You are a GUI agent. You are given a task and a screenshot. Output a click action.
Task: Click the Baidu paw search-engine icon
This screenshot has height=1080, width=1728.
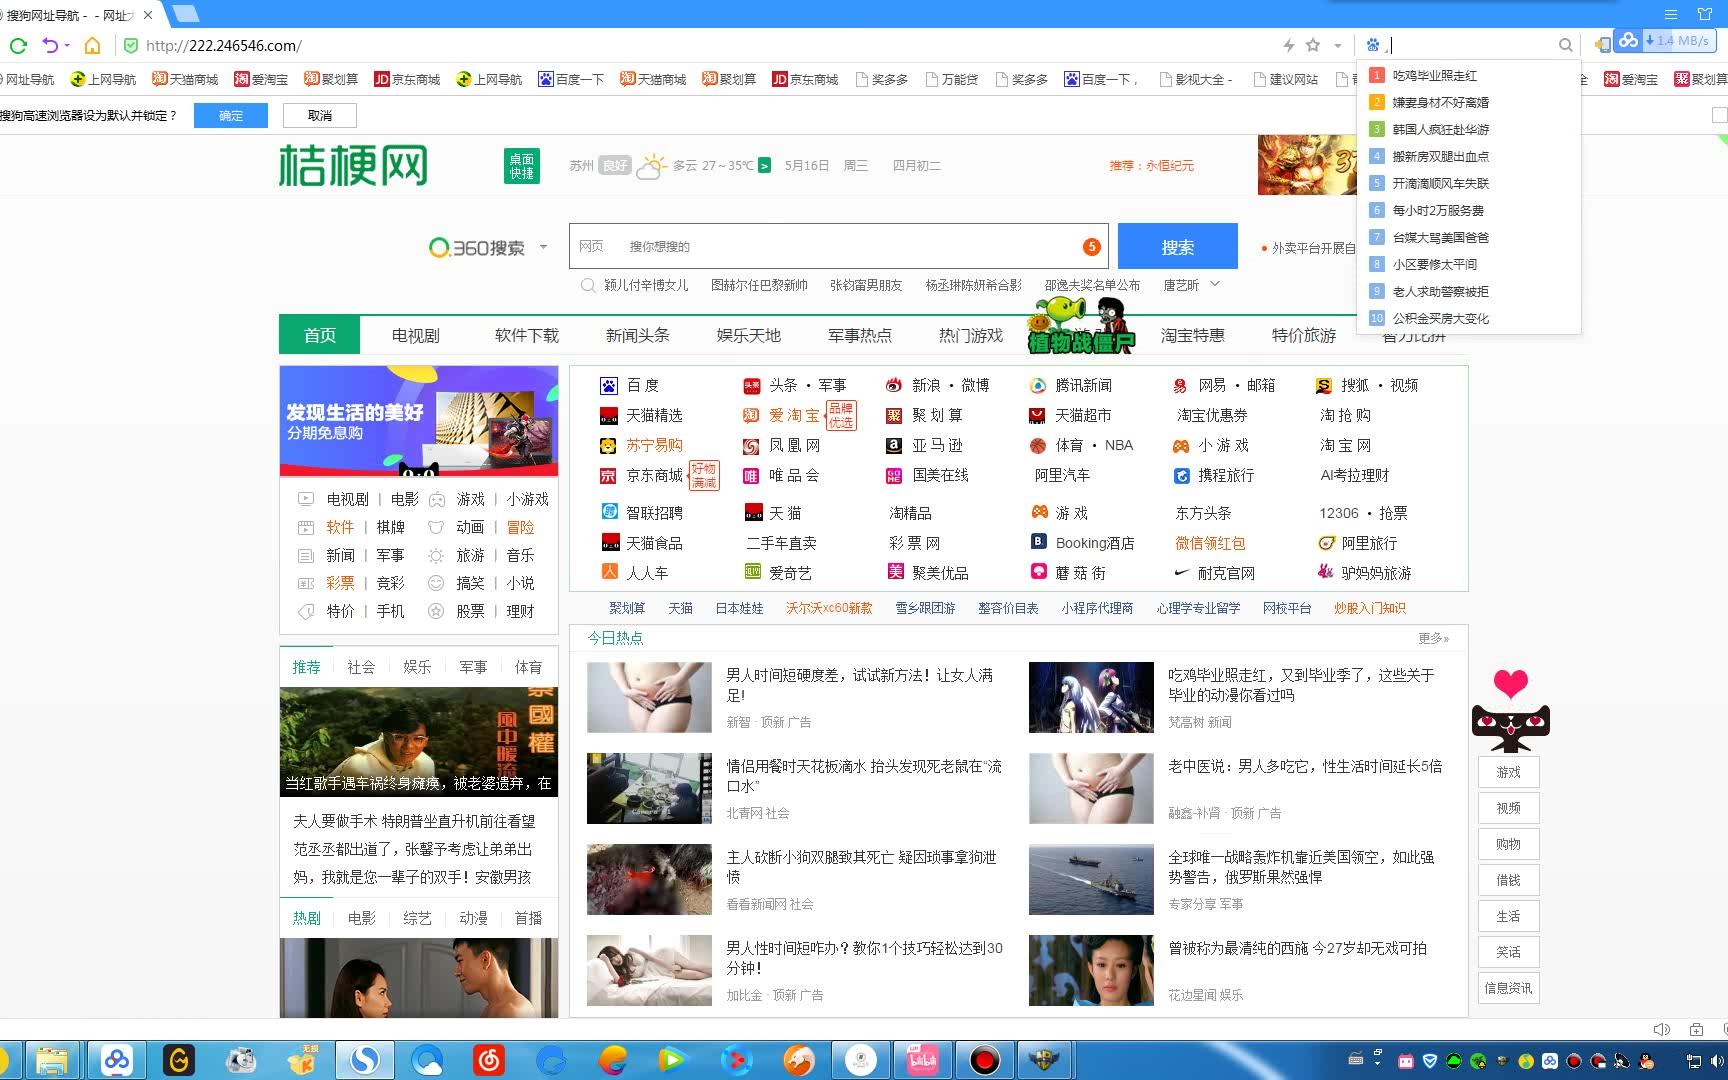pos(1373,45)
